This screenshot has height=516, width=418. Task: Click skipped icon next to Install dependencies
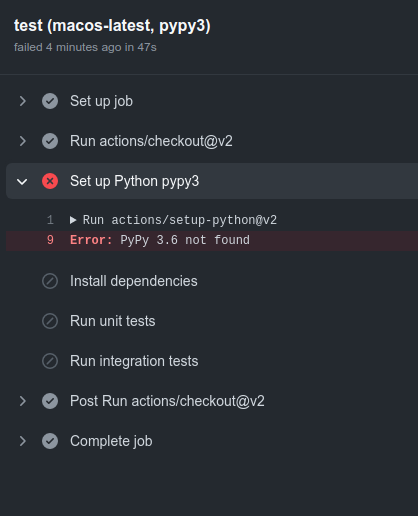click(x=50, y=281)
